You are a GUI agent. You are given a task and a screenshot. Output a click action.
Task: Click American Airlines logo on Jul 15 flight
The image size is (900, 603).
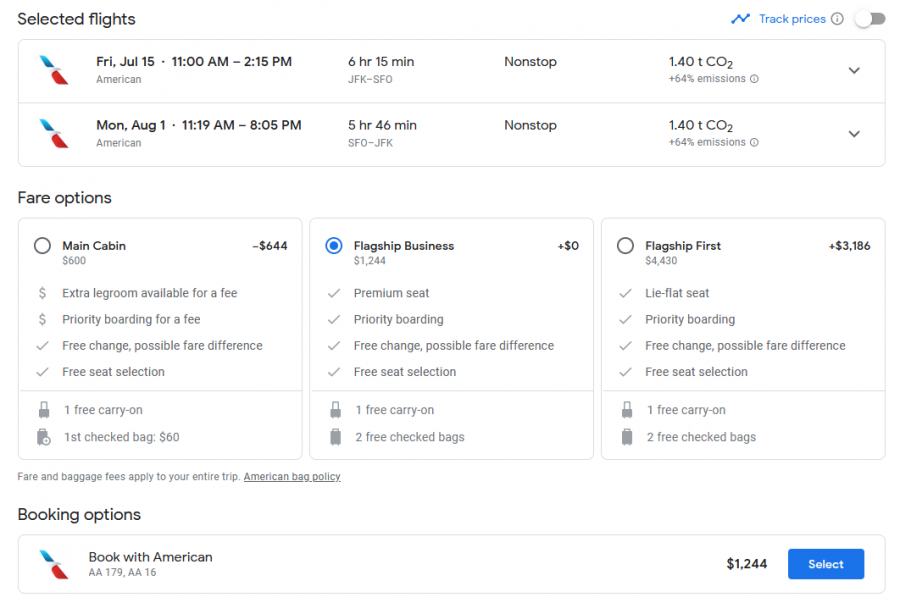pyautogui.click(x=54, y=70)
